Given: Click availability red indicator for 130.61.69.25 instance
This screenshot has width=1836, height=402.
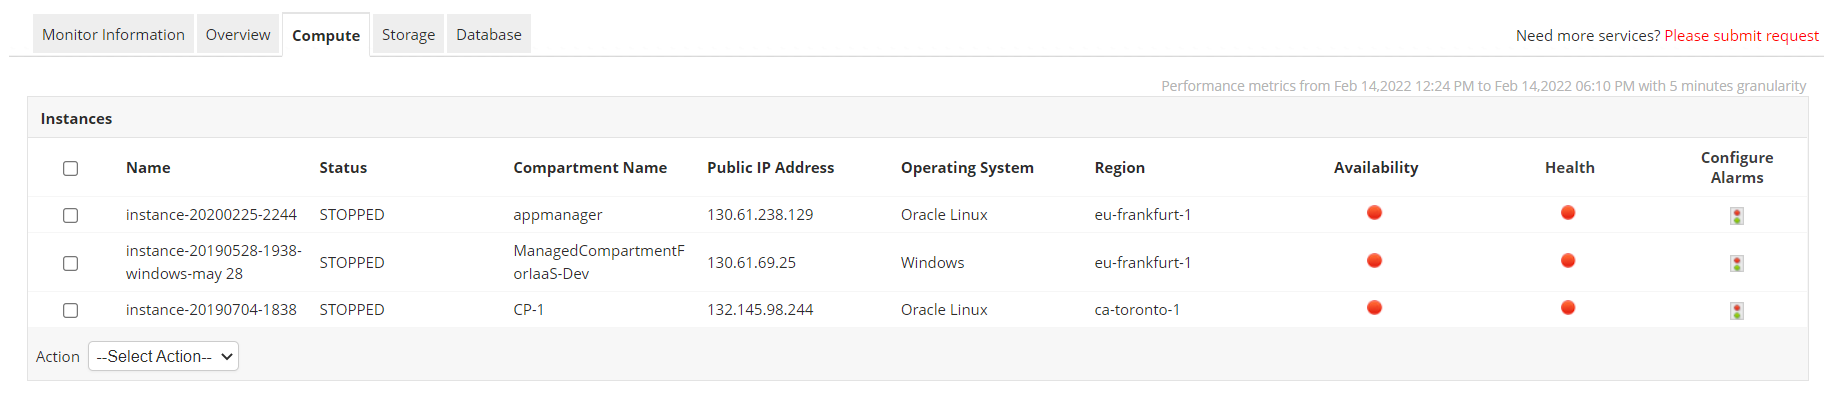Looking at the screenshot, I should tap(1375, 260).
